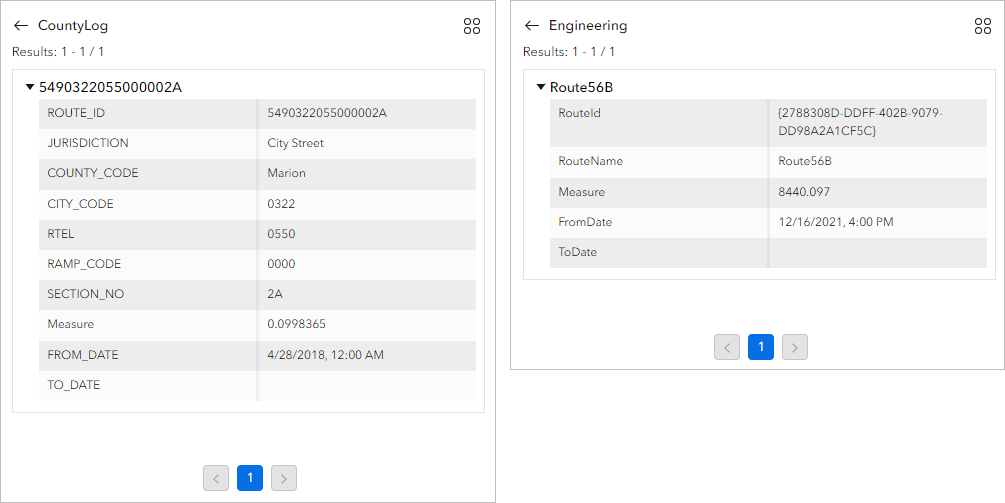The image size is (1005, 503).
Task: Click the JURISDICTION value City Street
Action: coord(296,143)
